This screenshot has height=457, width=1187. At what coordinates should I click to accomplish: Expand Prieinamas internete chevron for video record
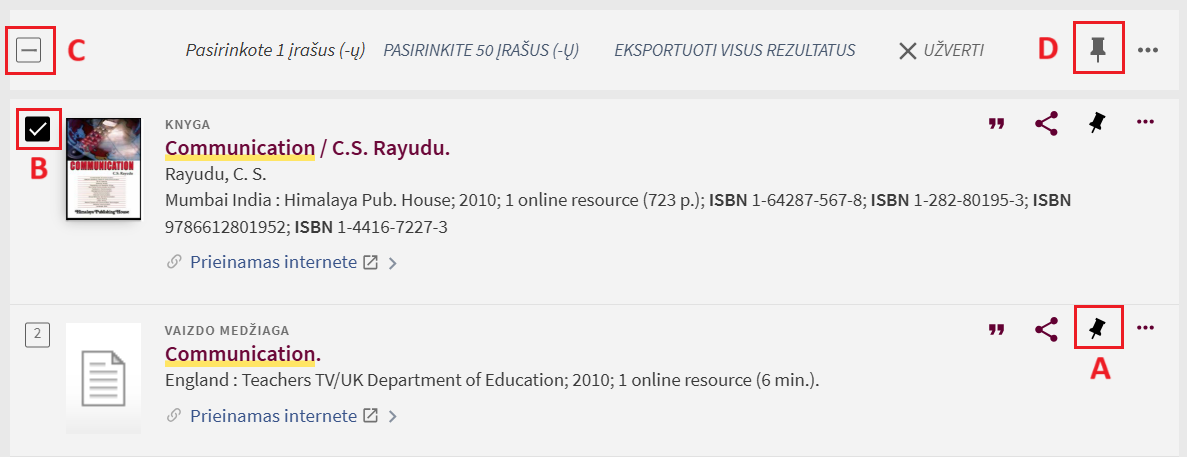[393, 417]
